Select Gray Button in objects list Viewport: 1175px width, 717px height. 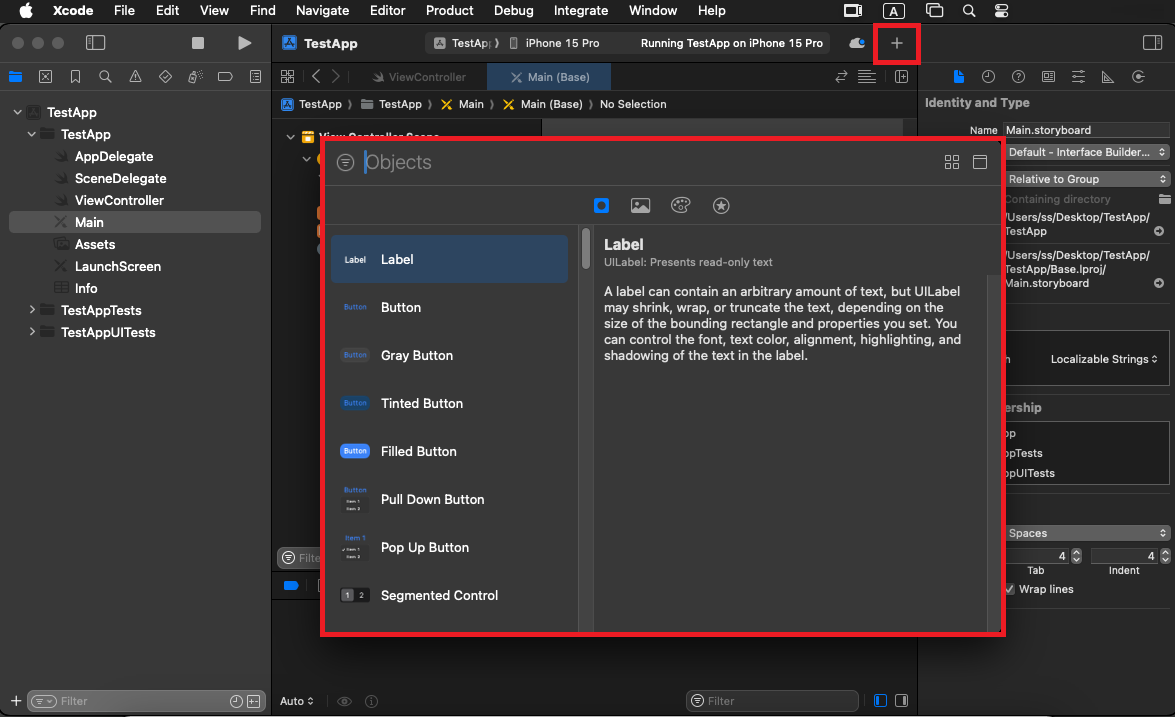450,355
